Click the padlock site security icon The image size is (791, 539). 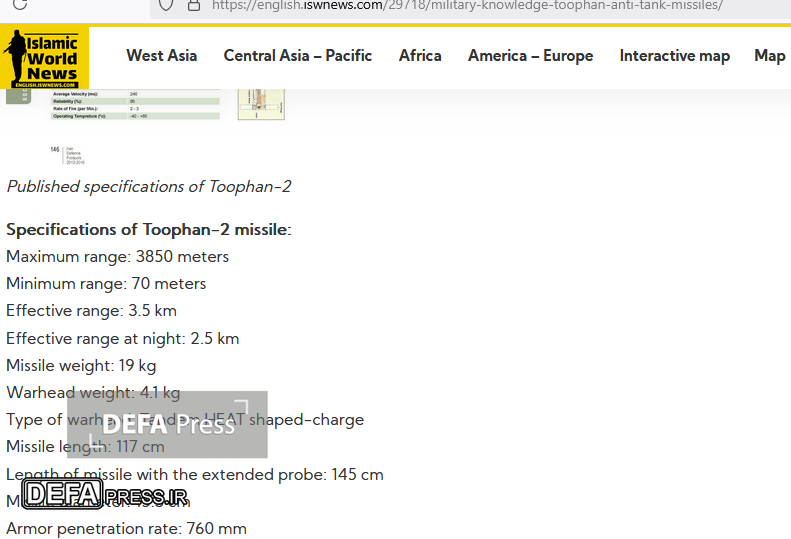pyautogui.click(x=193, y=5)
